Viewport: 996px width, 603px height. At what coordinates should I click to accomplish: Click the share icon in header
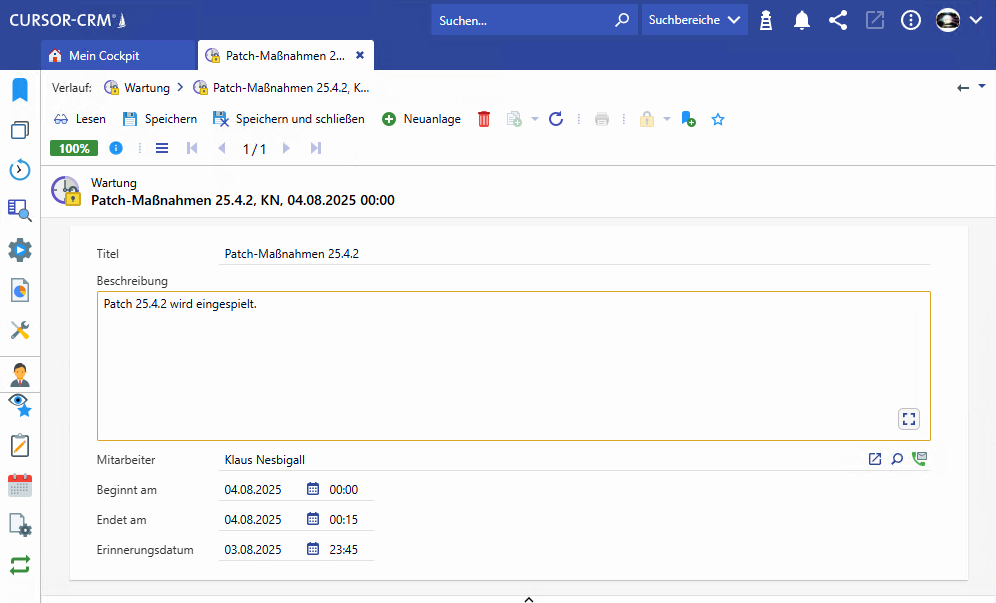click(x=838, y=20)
